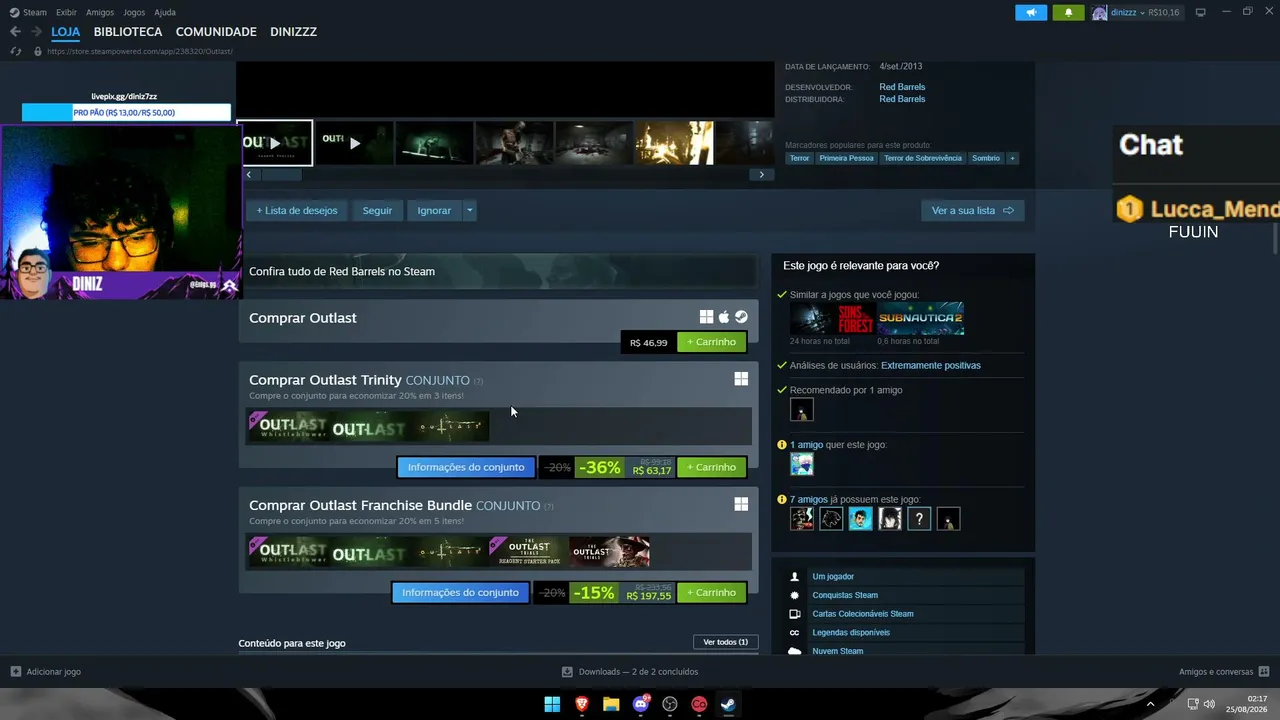Switch to the LOJA tab
1280x720 pixels.
pos(66,32)
